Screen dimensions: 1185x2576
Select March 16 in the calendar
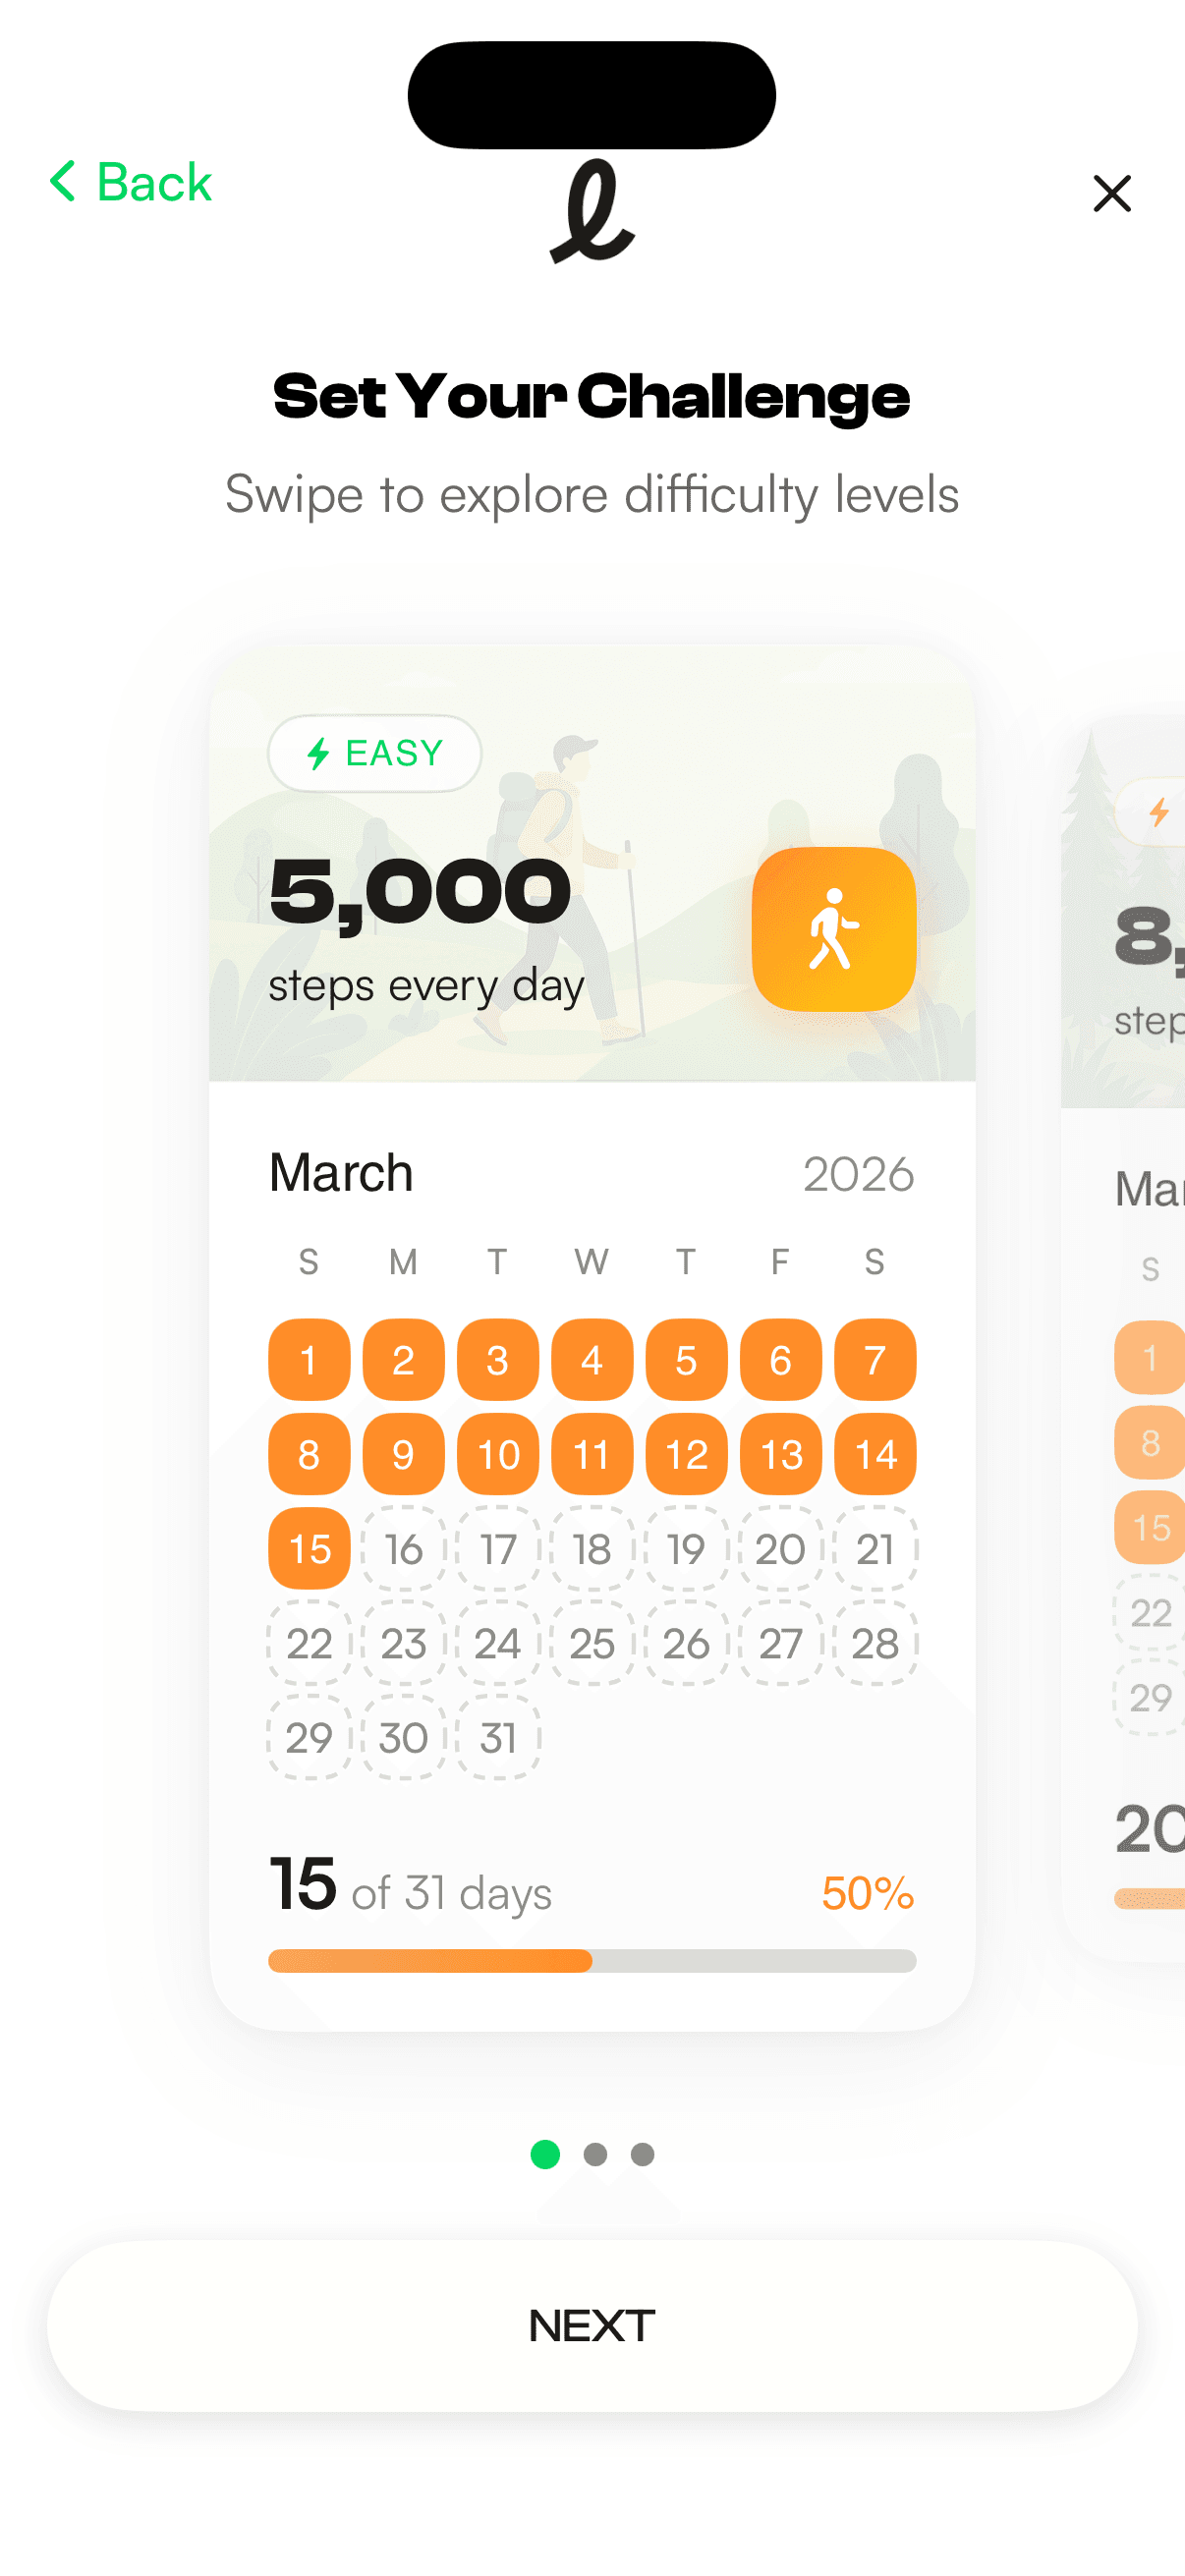[x=403, y=1548]
